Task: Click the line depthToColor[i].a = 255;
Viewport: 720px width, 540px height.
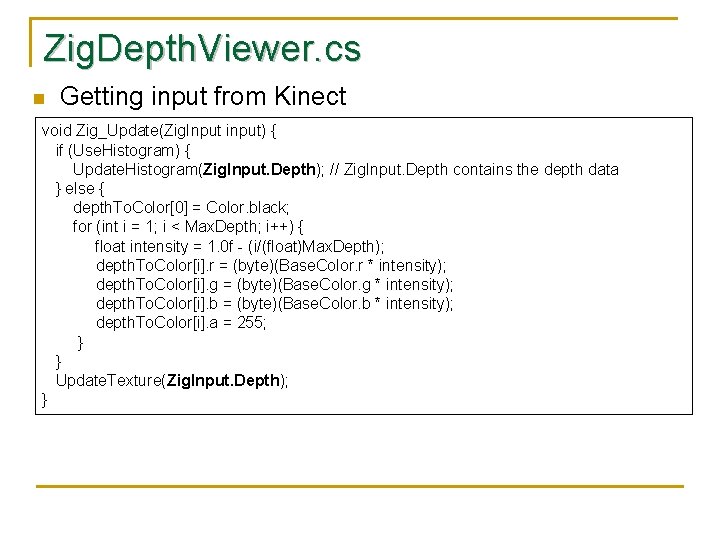Action: pyautogui.click(x=181, y=323)
